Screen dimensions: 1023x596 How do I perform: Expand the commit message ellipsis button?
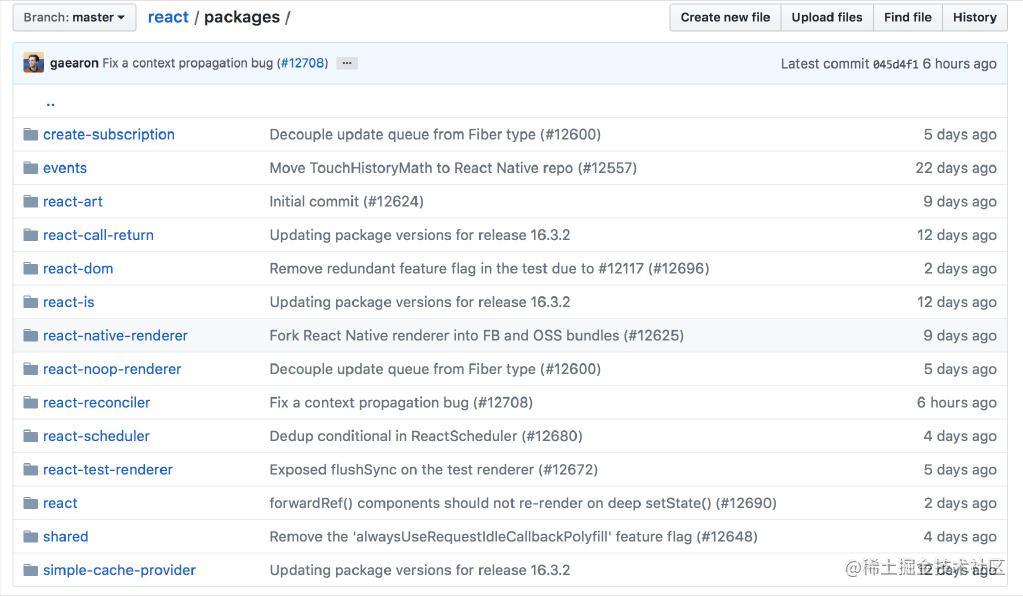tap(347, 63)
